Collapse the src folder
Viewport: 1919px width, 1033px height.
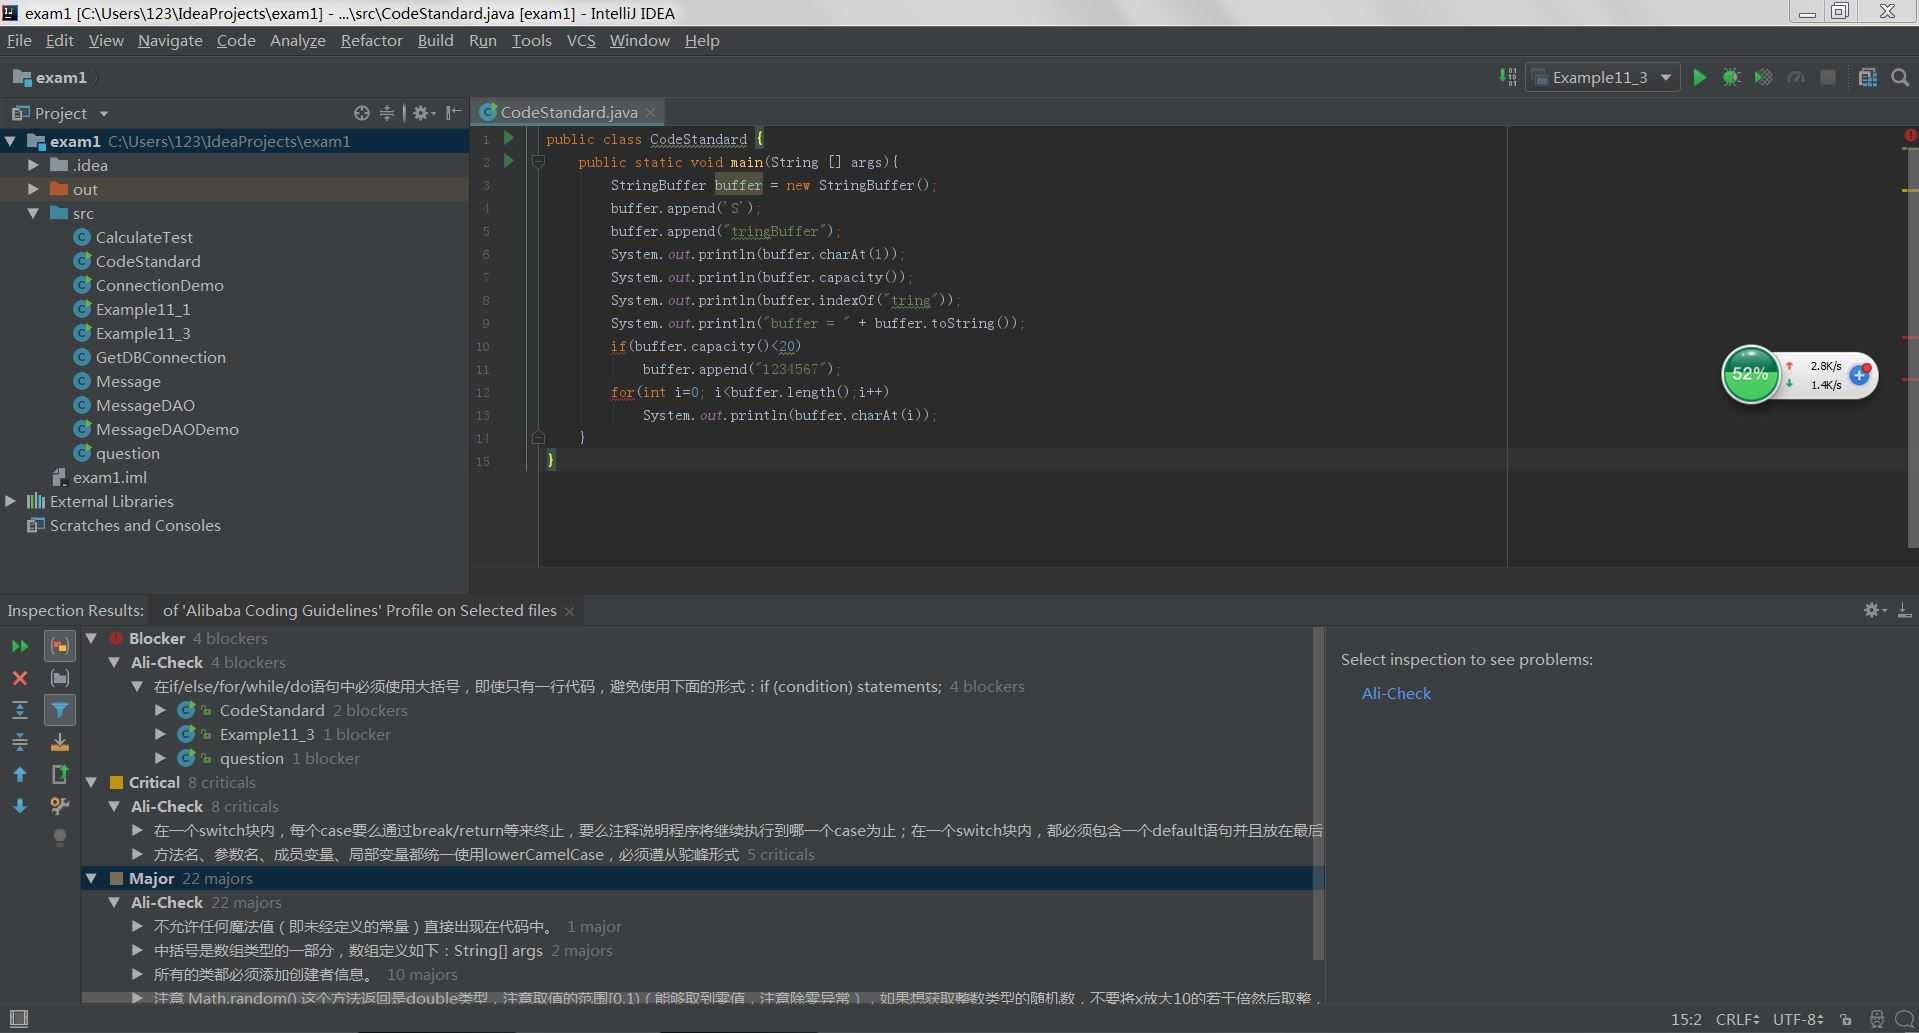(x=33, y=213)
